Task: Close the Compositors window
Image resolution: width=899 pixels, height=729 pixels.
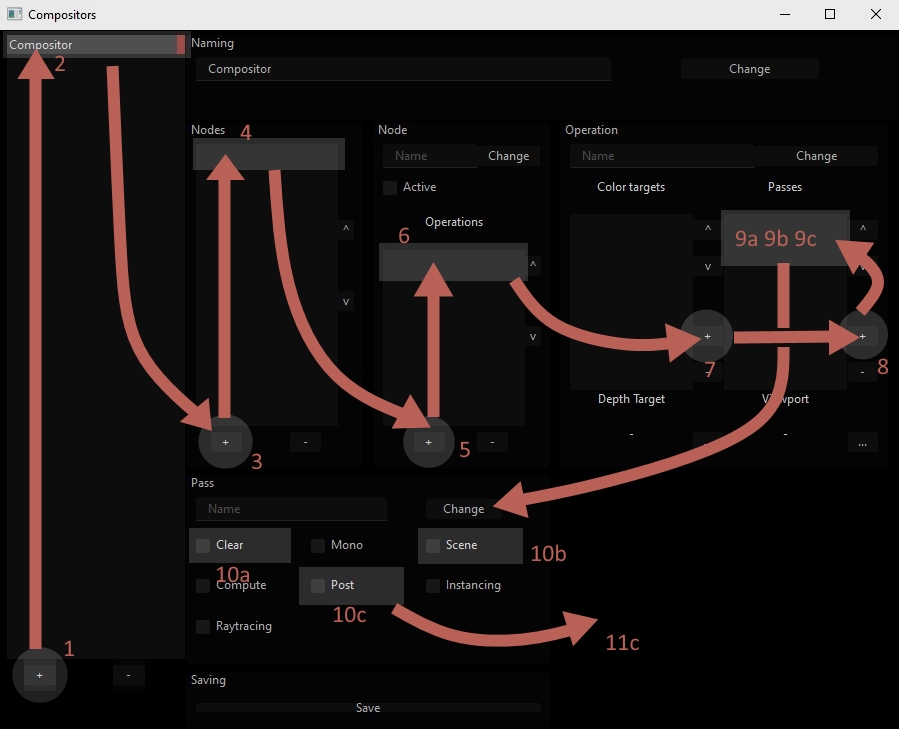Action: 875,14
